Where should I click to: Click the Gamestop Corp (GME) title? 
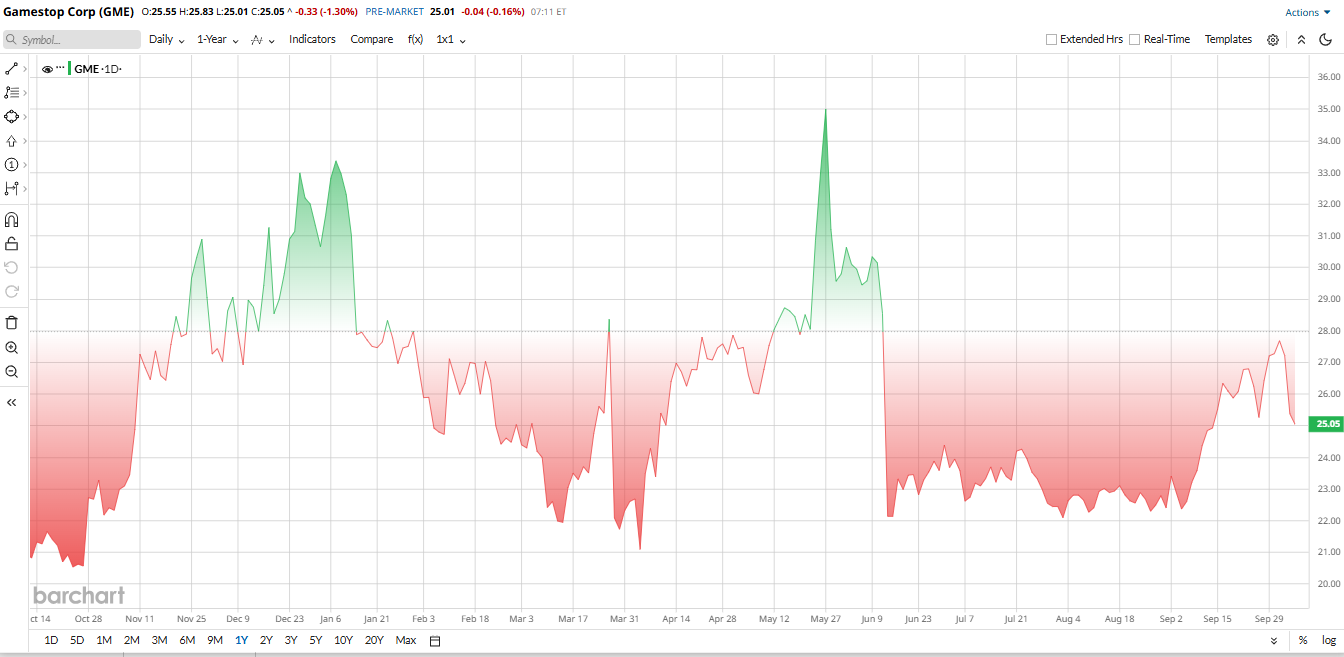(68, 12)
